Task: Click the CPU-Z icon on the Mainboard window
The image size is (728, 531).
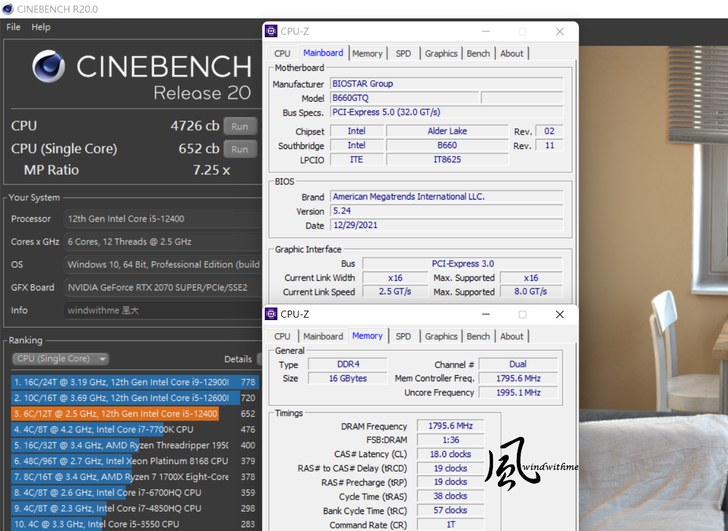Action: pyautogui.click(x=271, y=32)
